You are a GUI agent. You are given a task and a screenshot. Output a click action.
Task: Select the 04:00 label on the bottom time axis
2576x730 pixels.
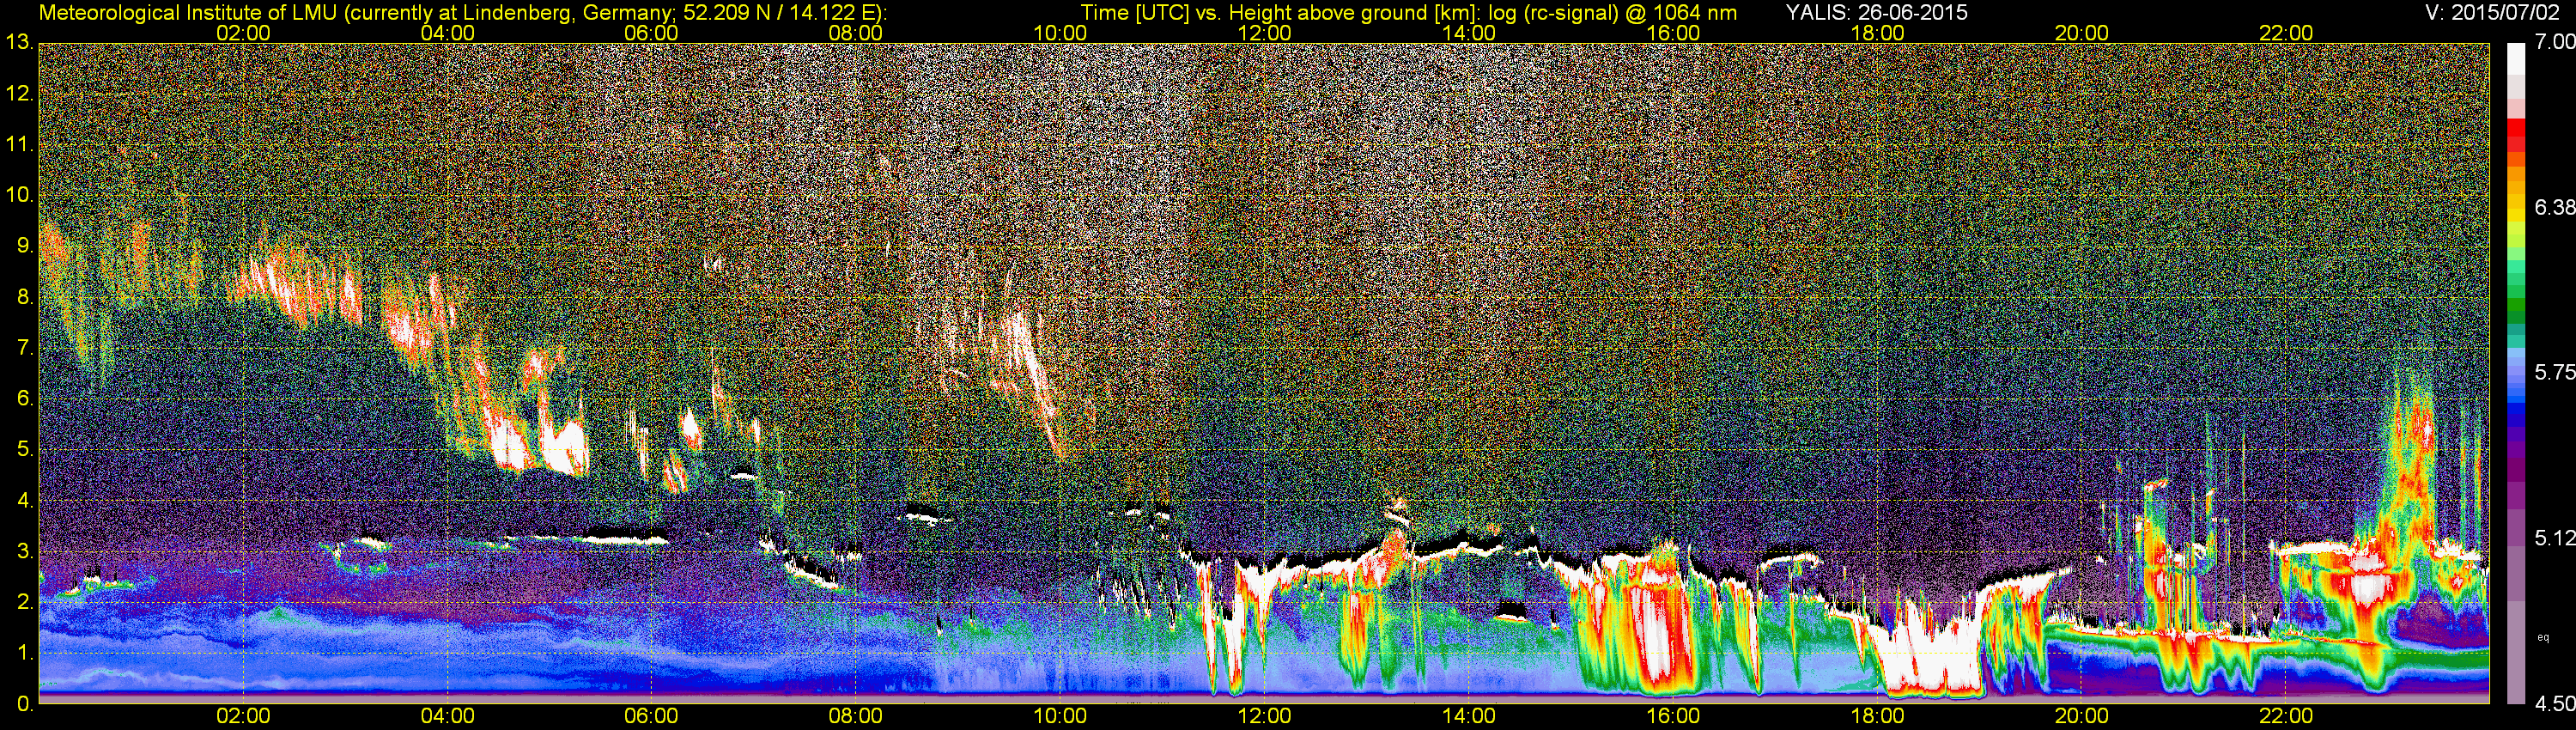[447, 716]
